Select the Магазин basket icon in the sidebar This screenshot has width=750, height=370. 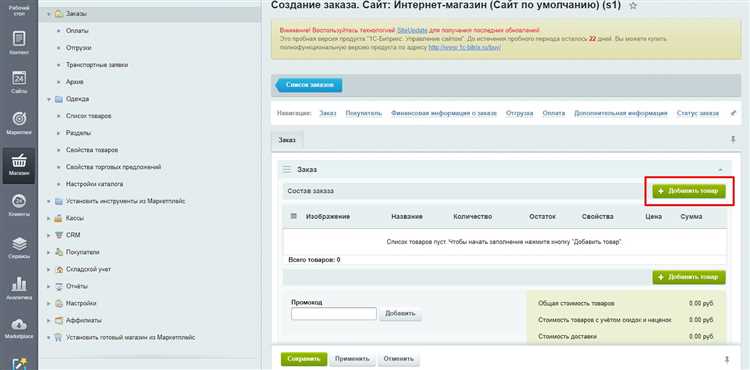[x=19, y=161]
